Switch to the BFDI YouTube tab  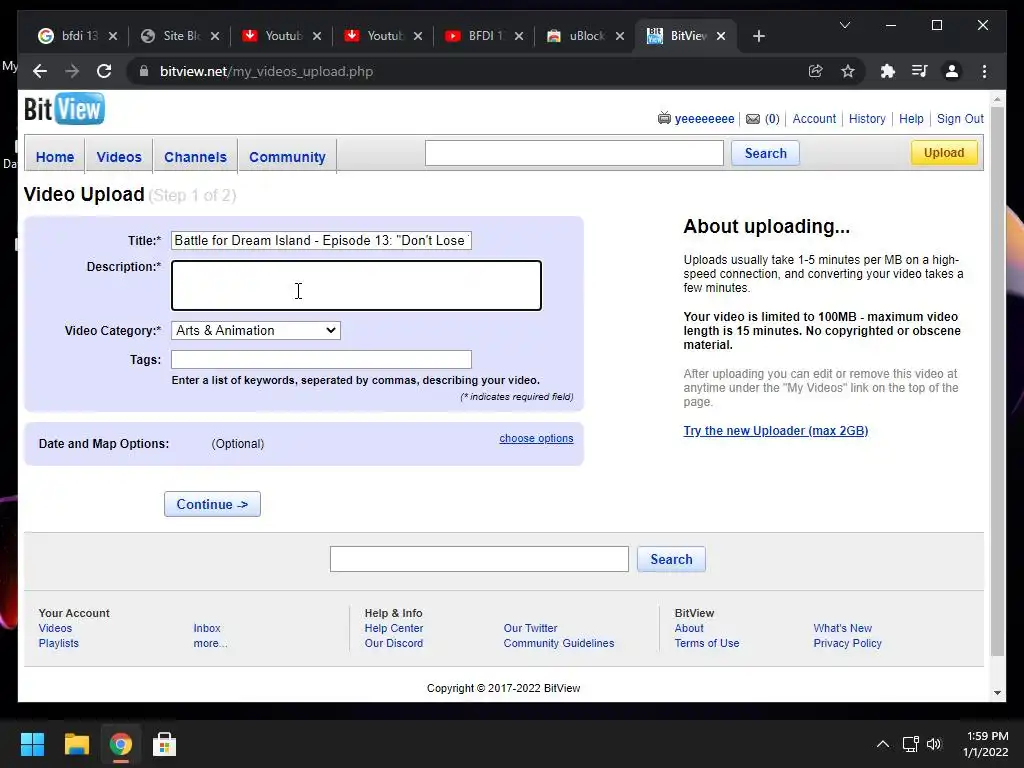click(477, 36)
